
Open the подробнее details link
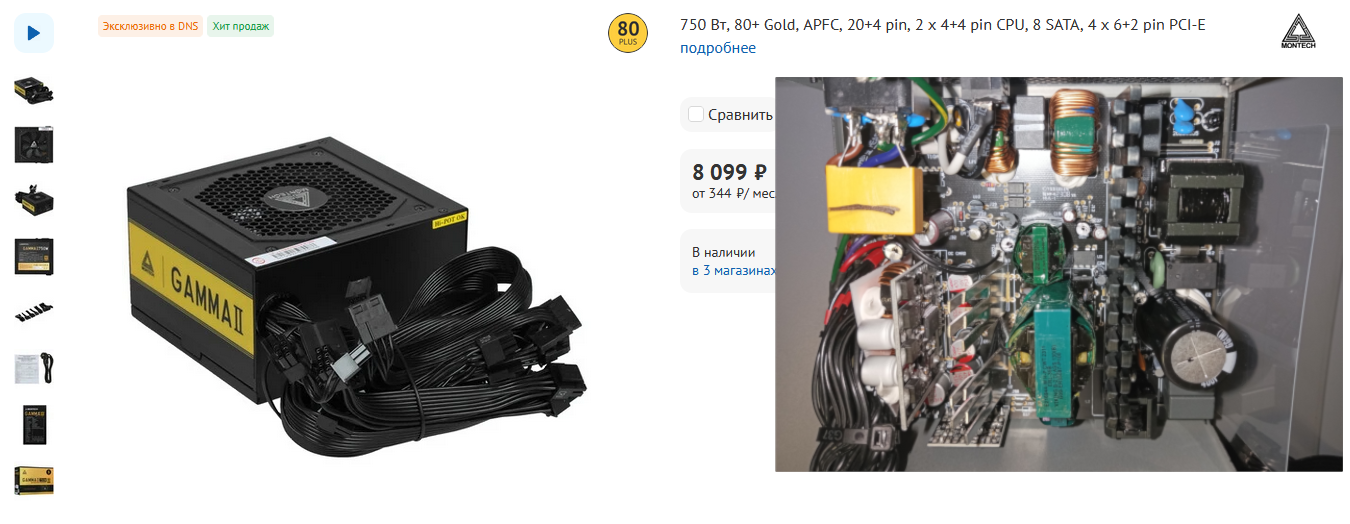coord(717,48)
